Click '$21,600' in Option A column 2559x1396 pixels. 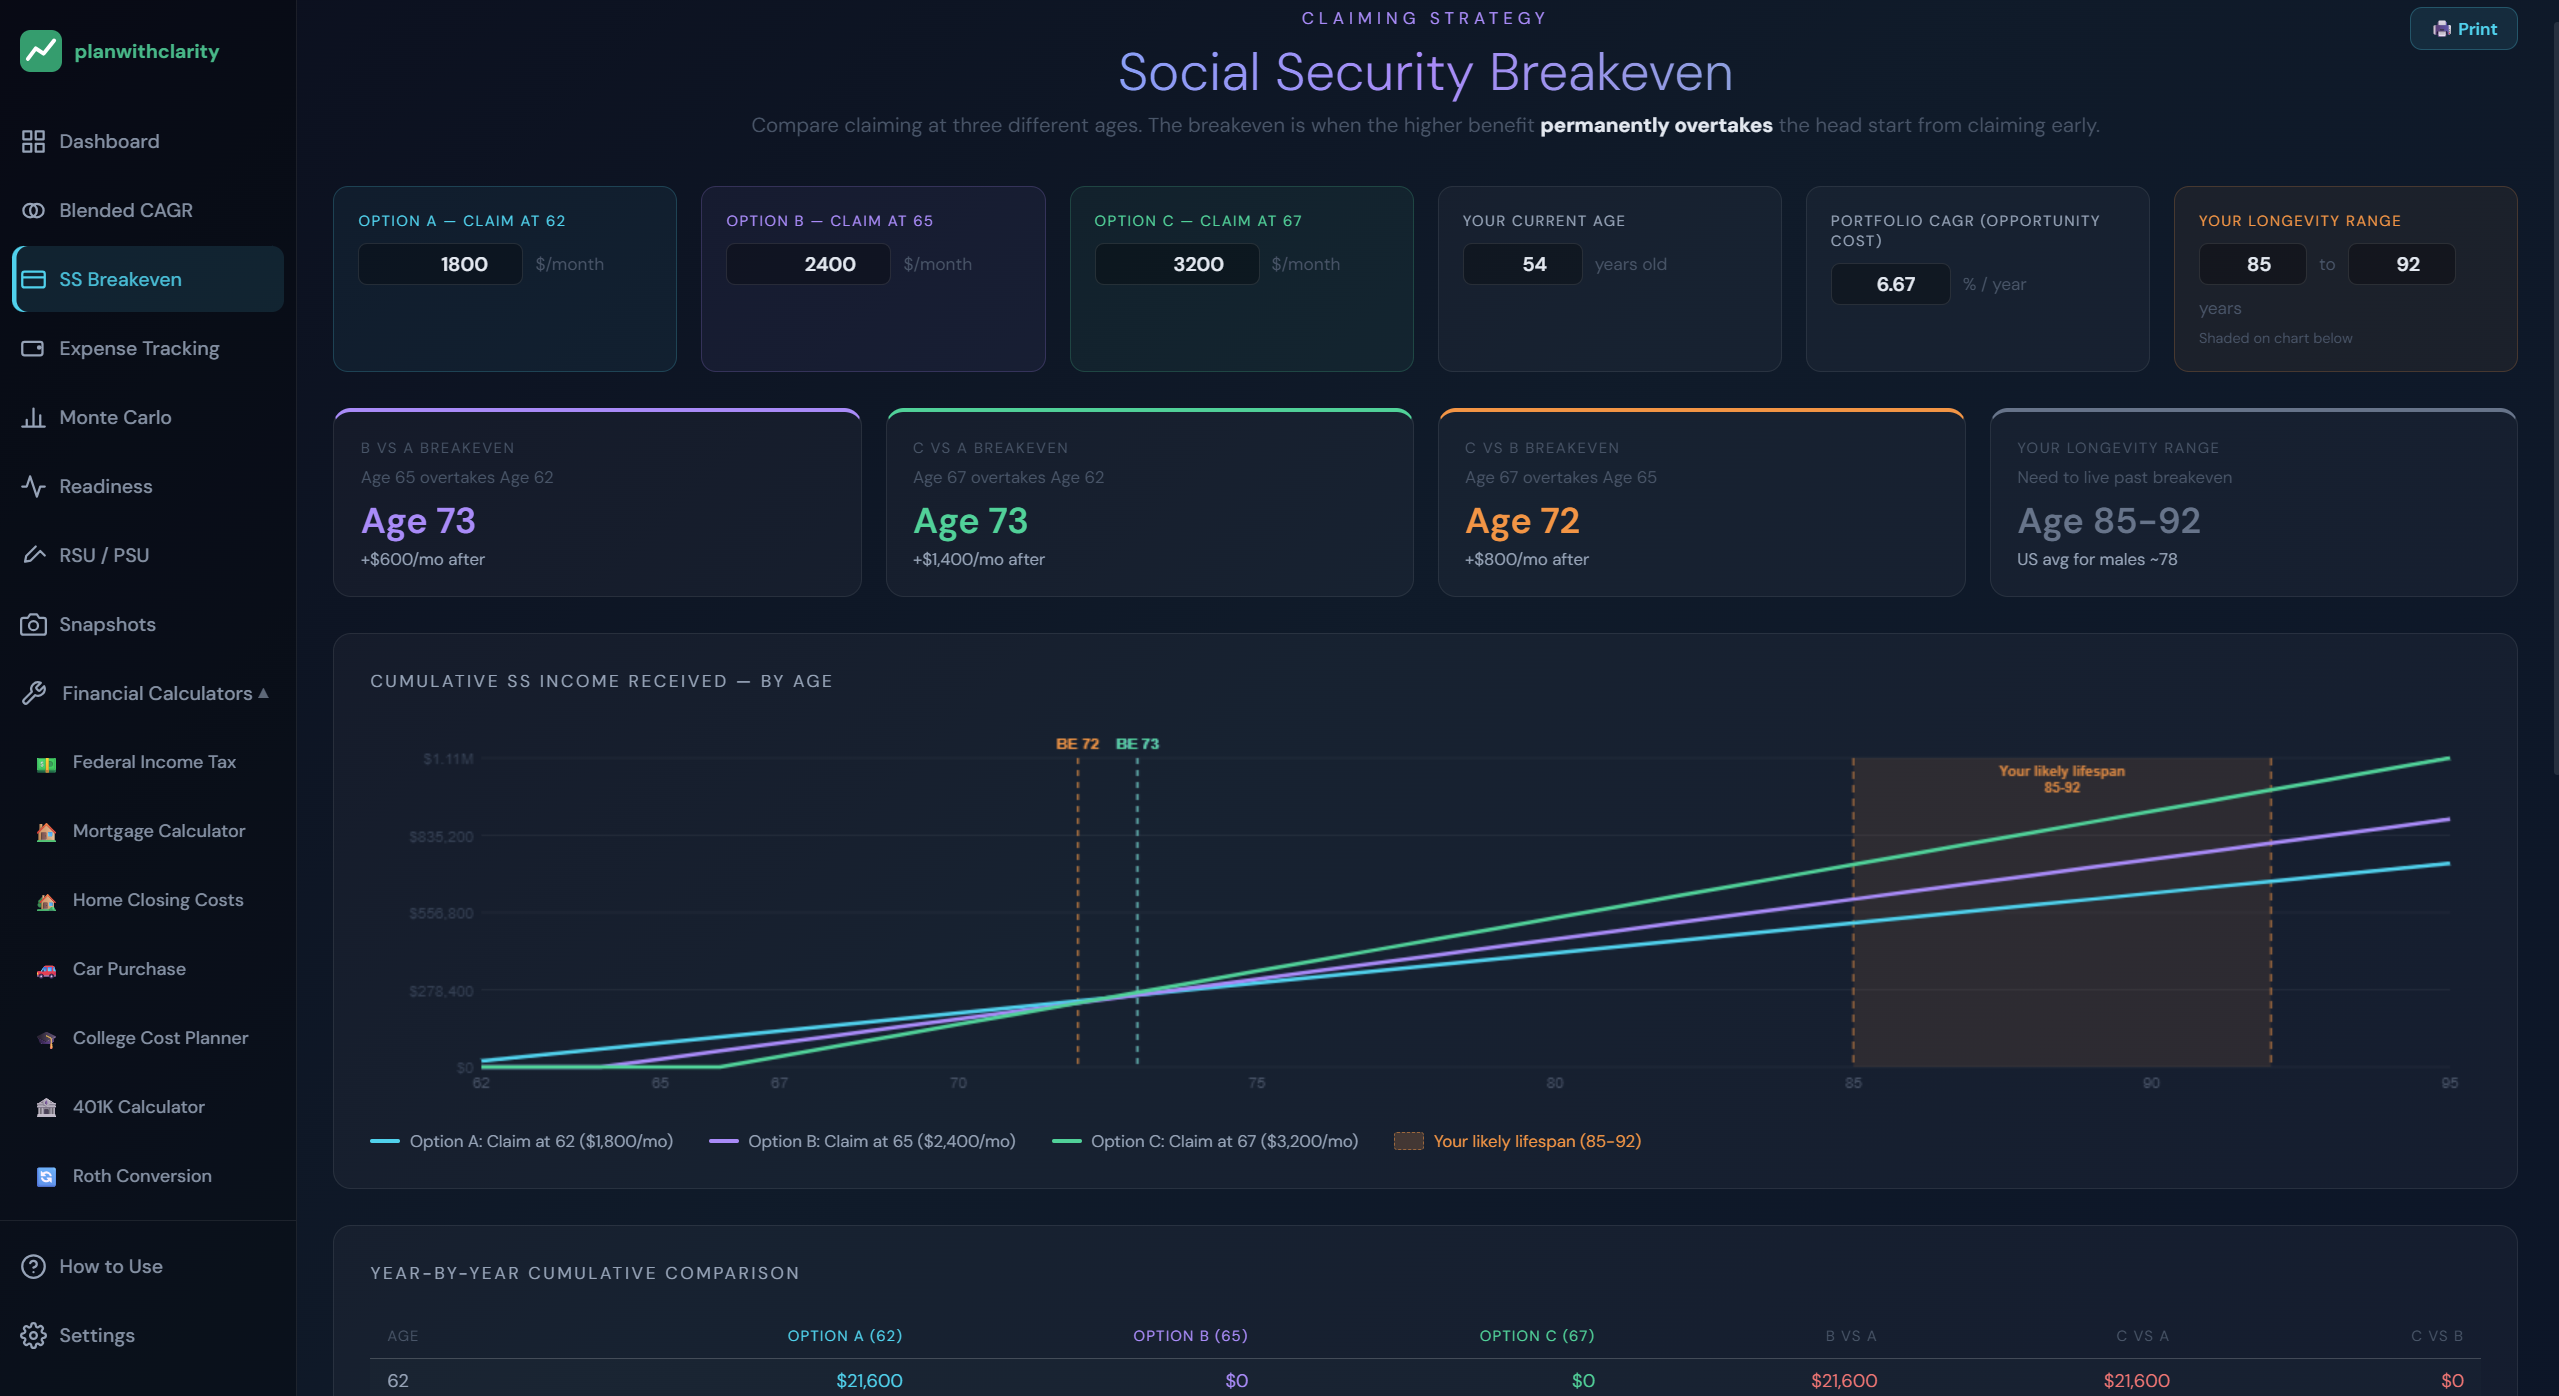click(x=869, y=1381)
